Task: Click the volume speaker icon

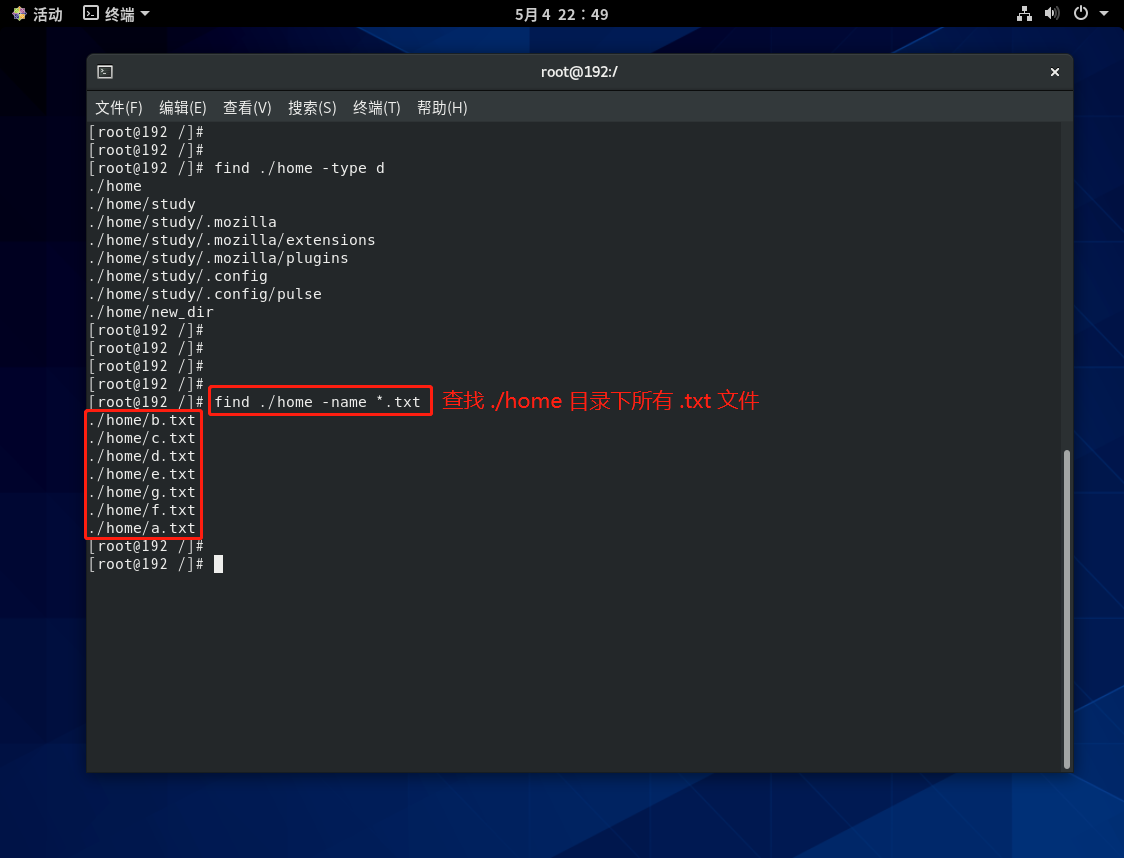Action: click(1051, 14)
